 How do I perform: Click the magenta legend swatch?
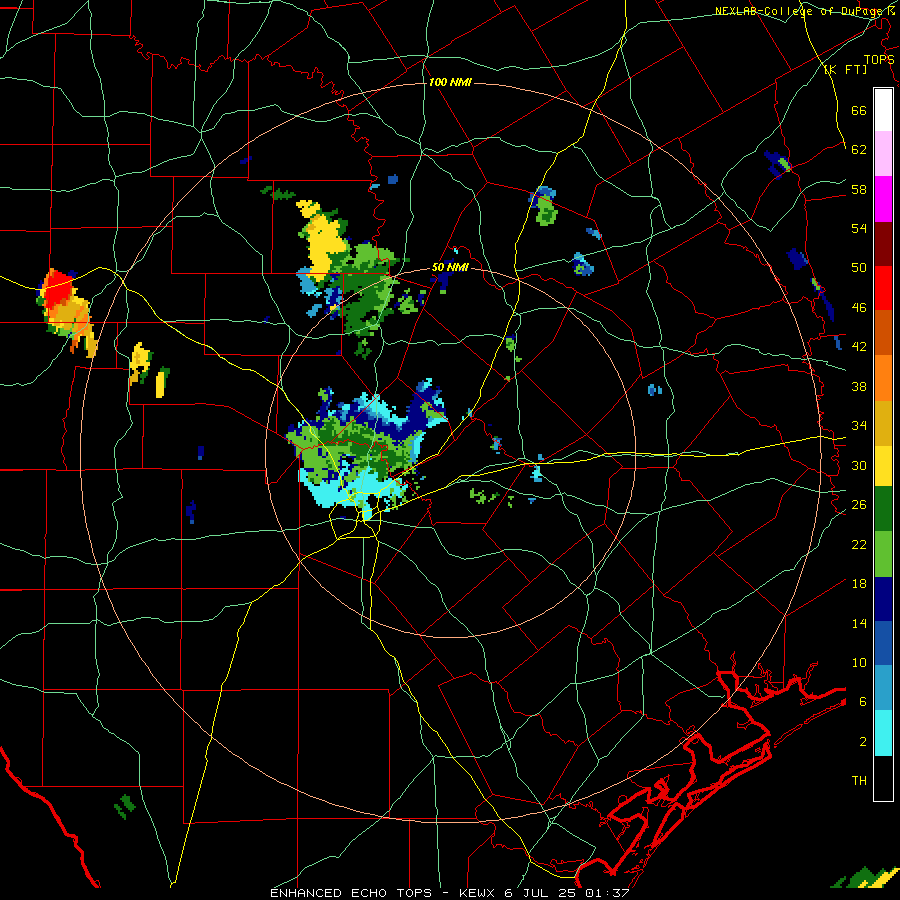tap(883, 199)
